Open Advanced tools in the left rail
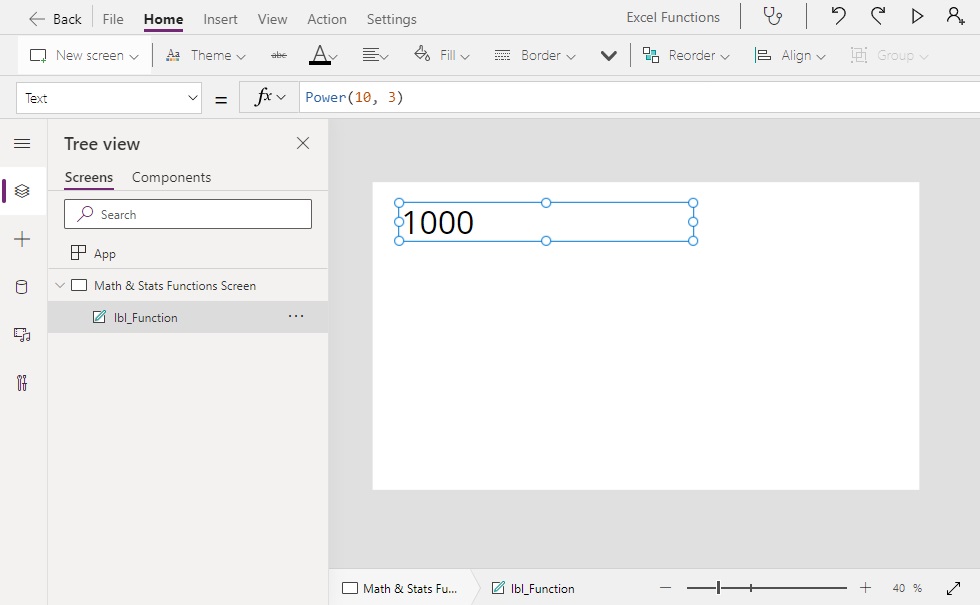The image size is (980, 605). click(22, 383)
